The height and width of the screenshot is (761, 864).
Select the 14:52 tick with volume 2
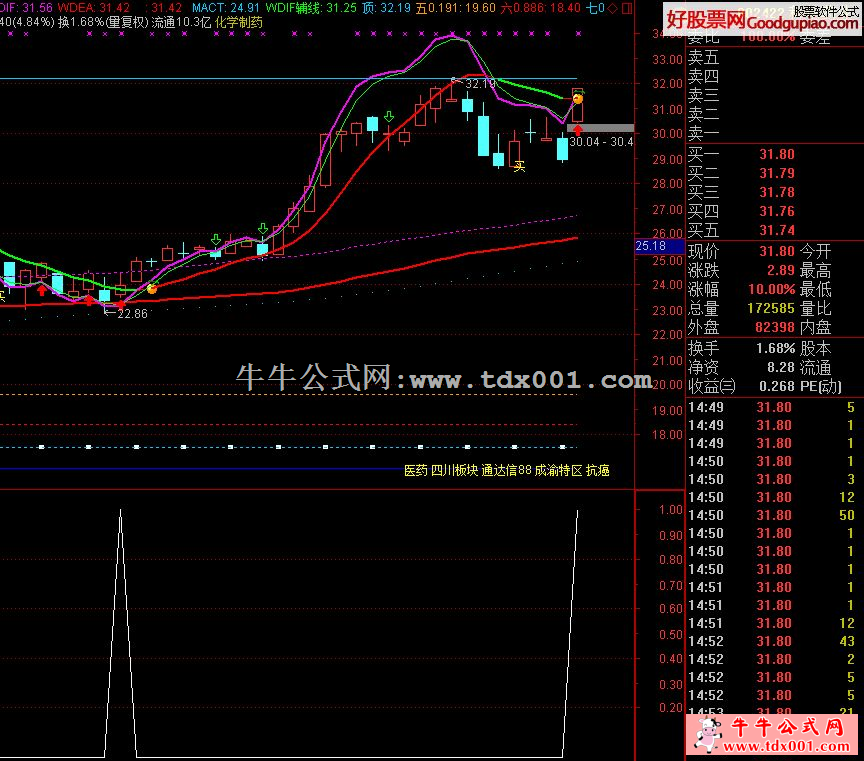(x=771, y=659)
